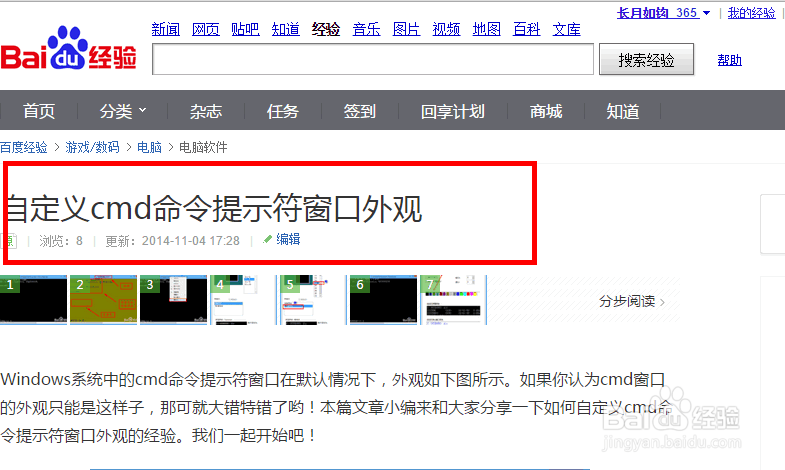Screen dimensions: 785x470
Task: Click 电脑 breadcrumb
Action: (149, 147)
